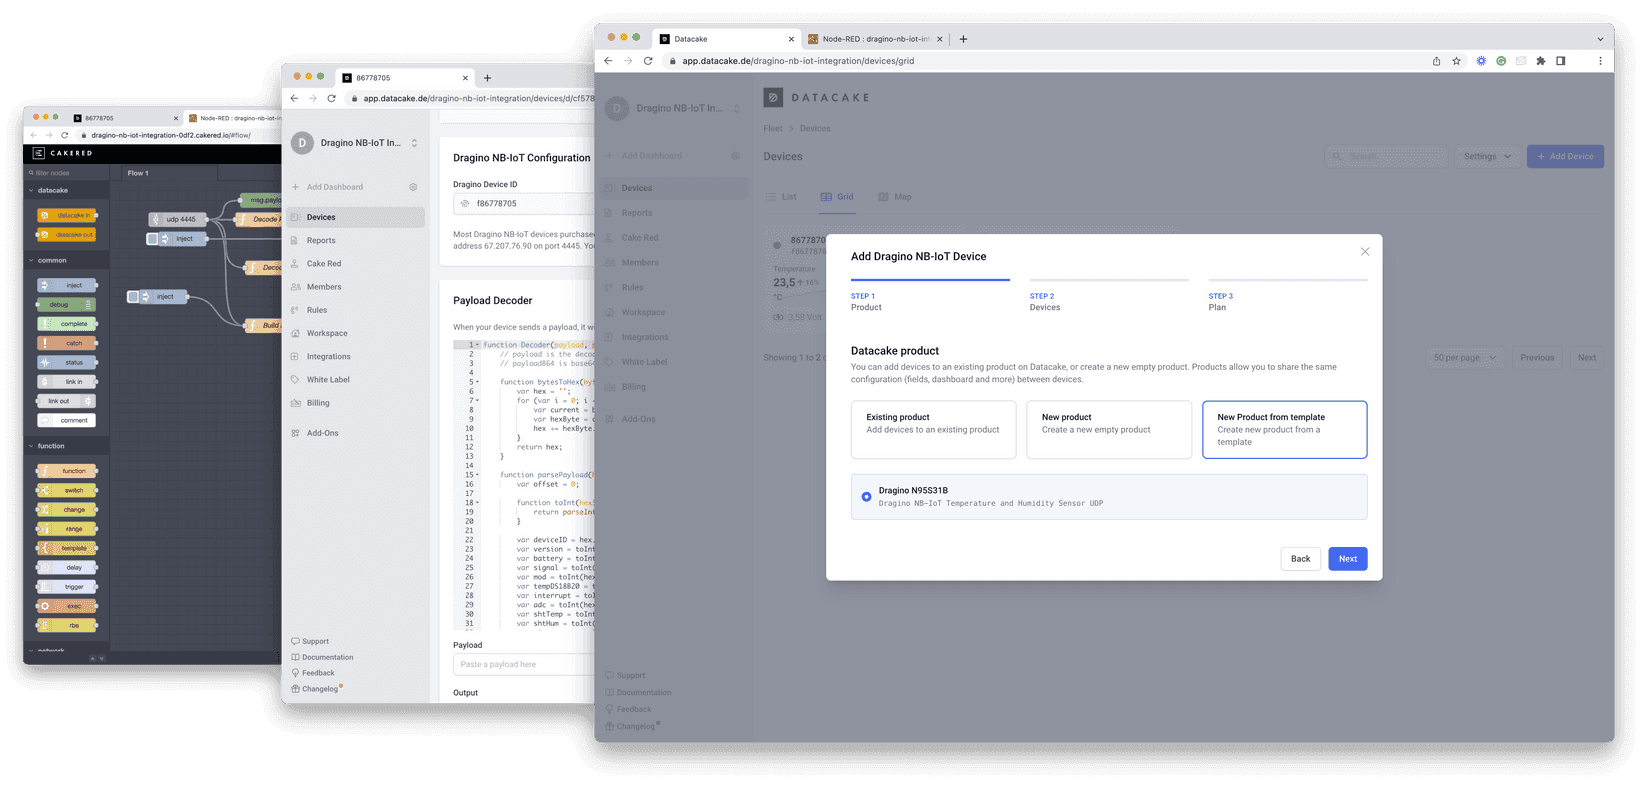Open Support link in middle window
Screen dimensions: 1649x788
(310, 642)
